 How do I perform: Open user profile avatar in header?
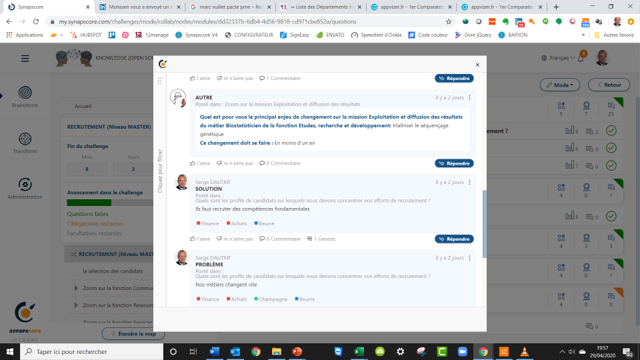(602, 58)
